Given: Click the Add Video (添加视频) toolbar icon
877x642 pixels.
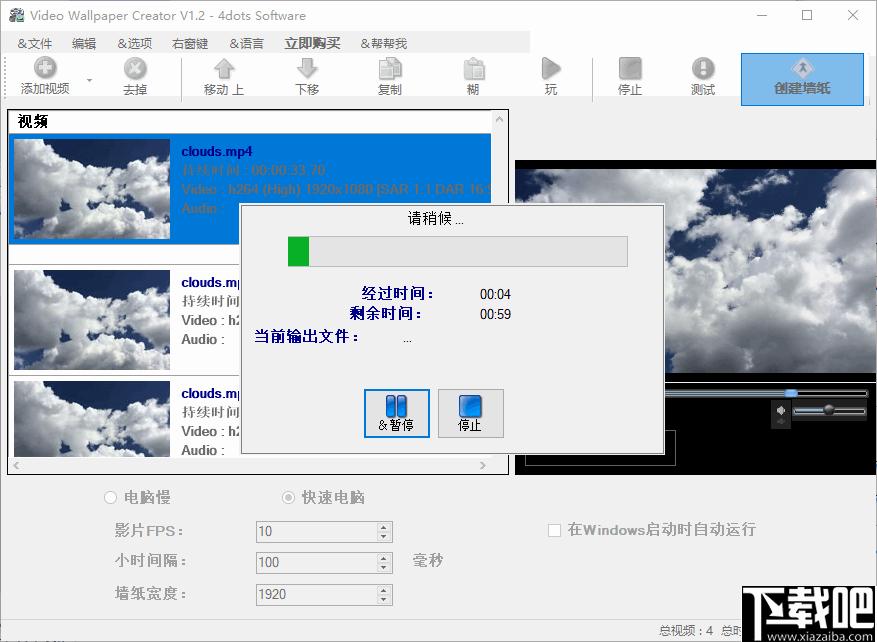Looking at the screenshot, I should (x=45, y=69).
